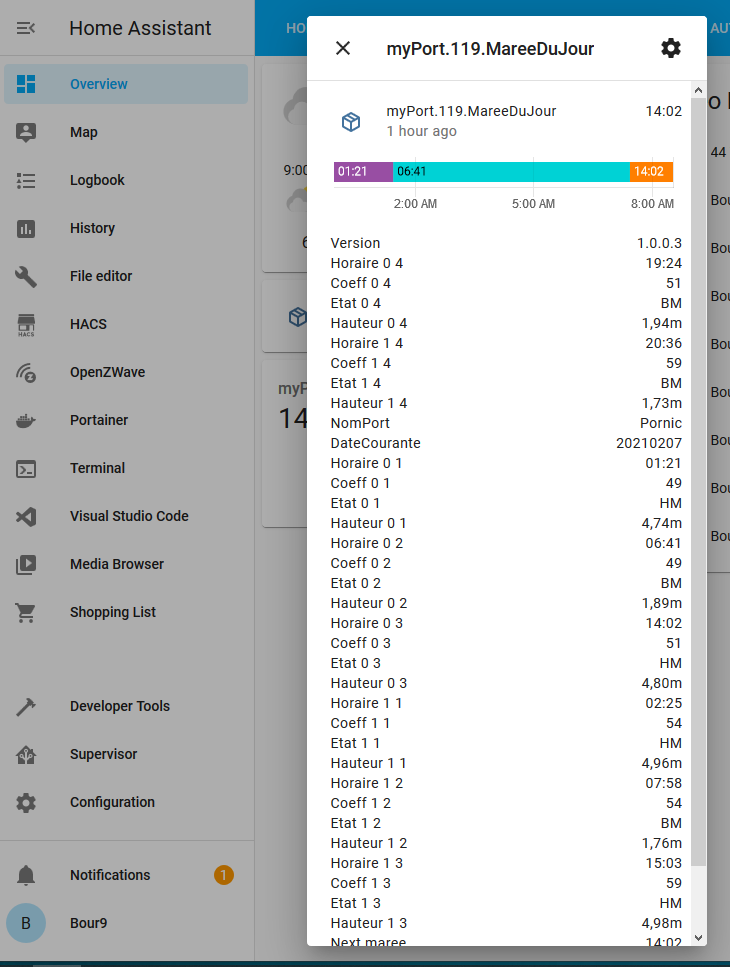Click the Supervisor sidebar link
Viewport: 730px width, 967px height.
click(103, 754)
